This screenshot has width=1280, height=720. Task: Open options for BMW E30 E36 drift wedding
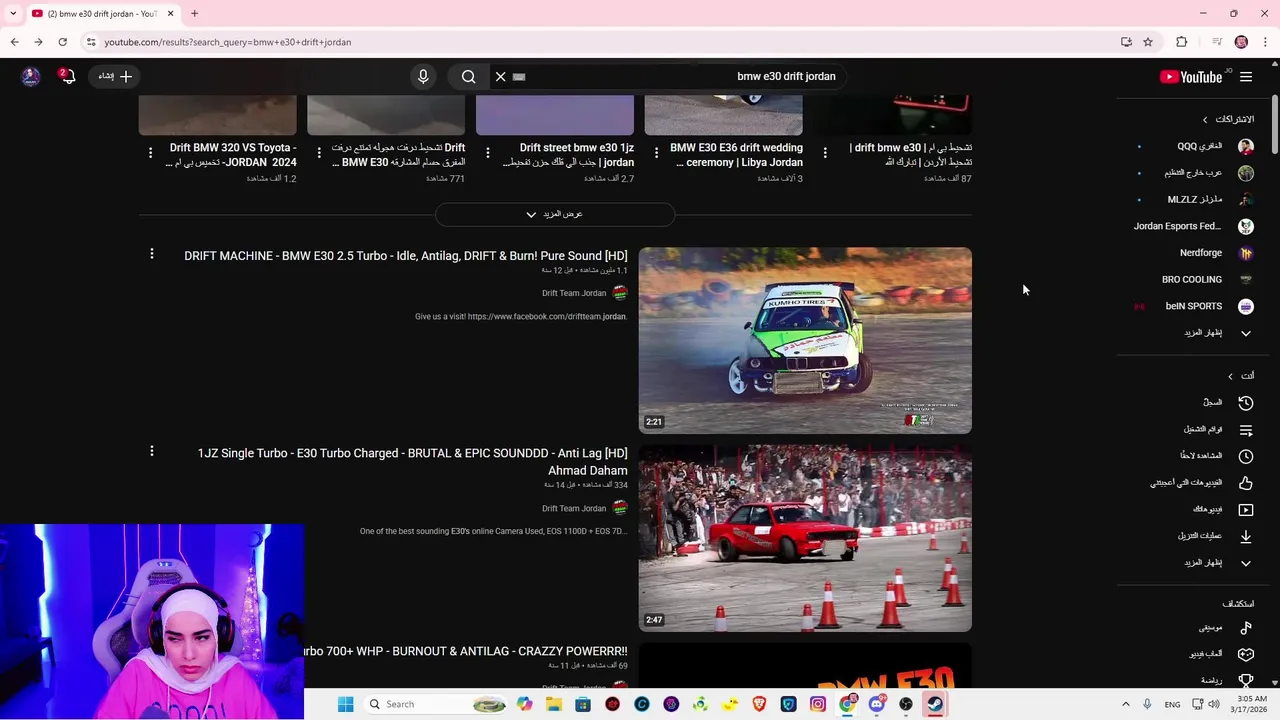click(x=656, y=153)
